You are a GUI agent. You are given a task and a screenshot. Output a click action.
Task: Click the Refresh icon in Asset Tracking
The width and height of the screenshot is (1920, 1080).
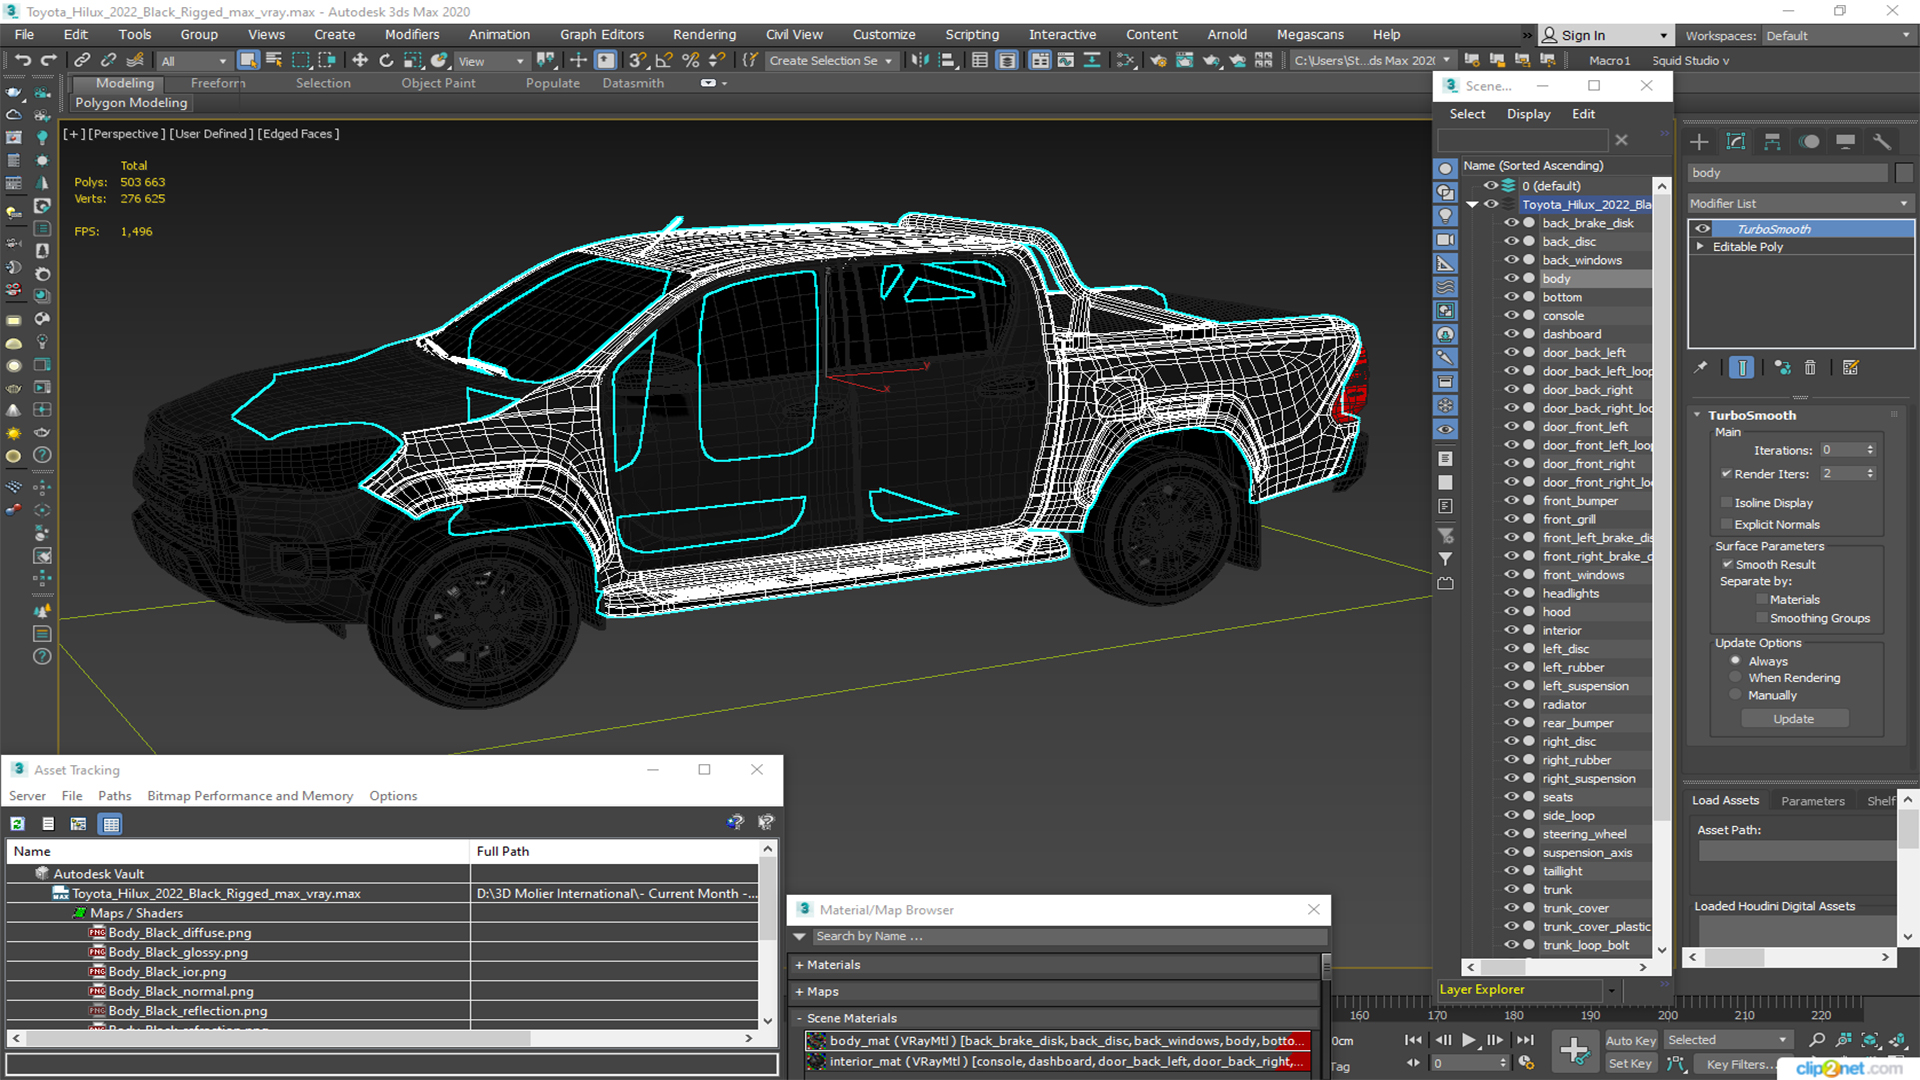(x=18, y=824)
